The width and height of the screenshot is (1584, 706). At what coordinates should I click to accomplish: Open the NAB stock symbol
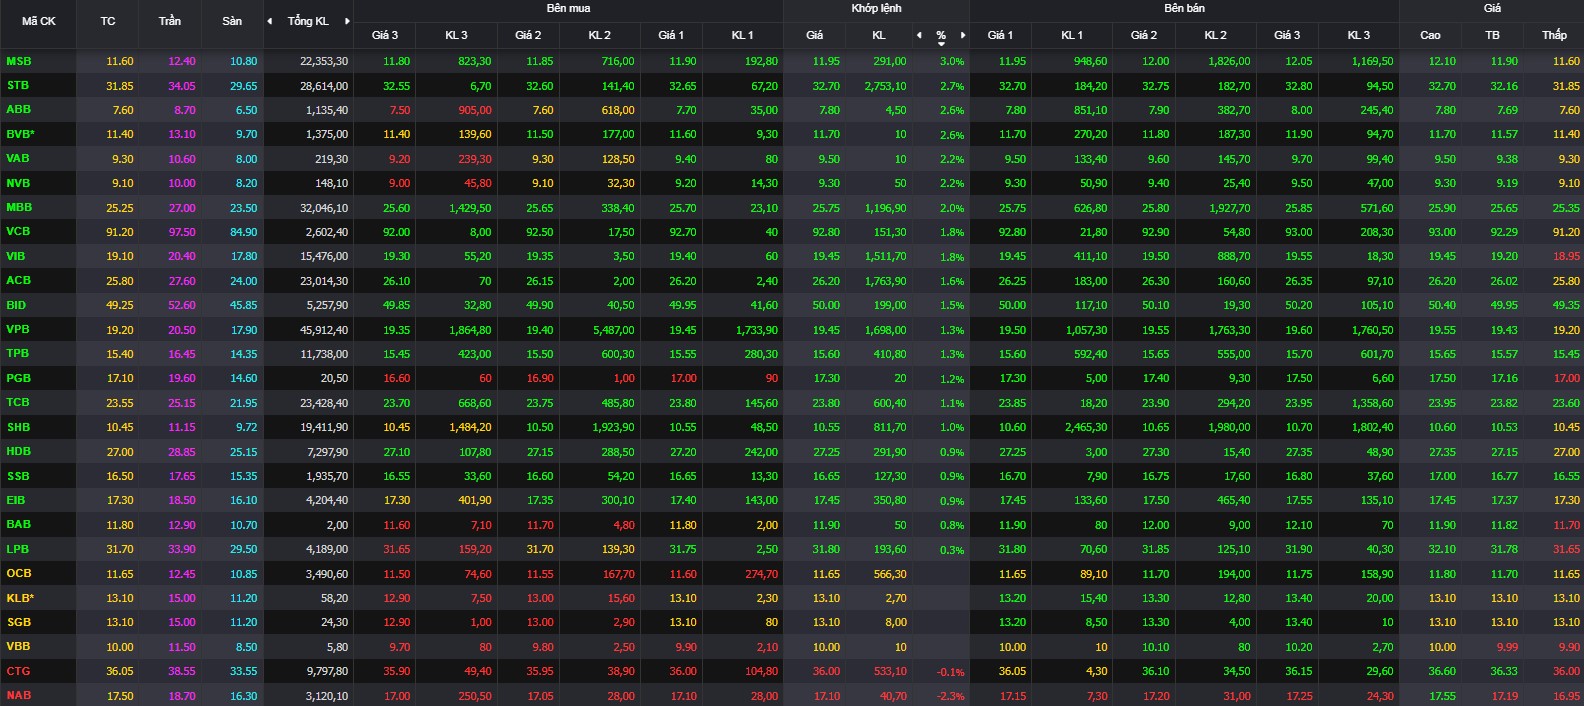pos(19,695)
